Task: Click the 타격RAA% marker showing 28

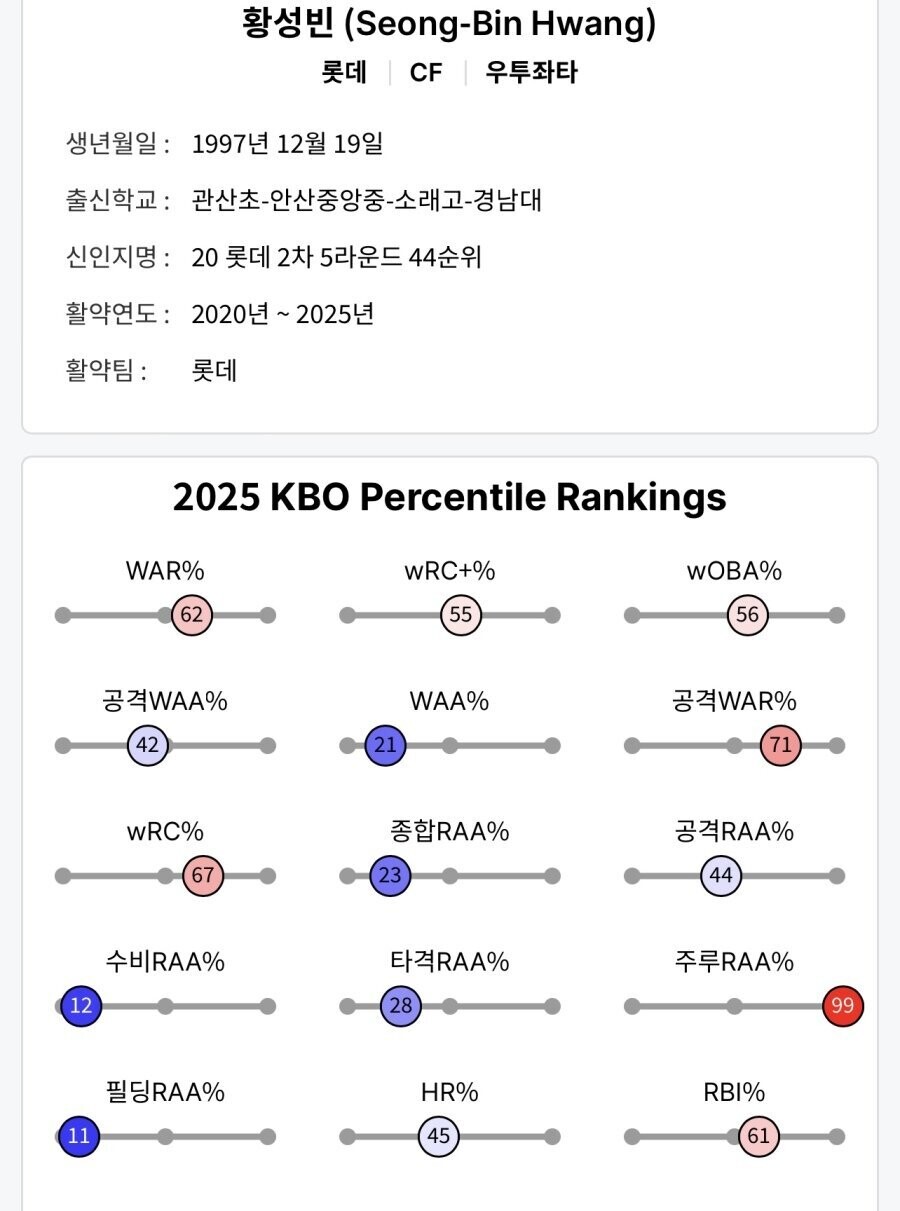Action: point(400,1006)
